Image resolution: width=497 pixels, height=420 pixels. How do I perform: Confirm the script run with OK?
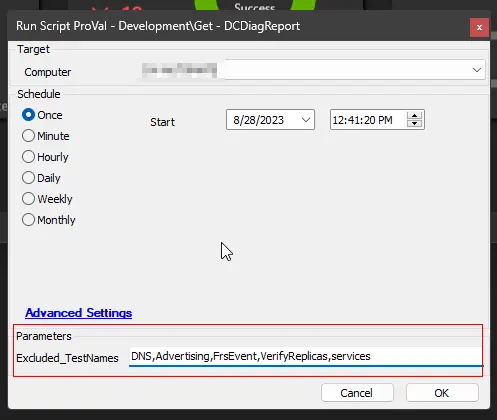click(x=442, y=393)
